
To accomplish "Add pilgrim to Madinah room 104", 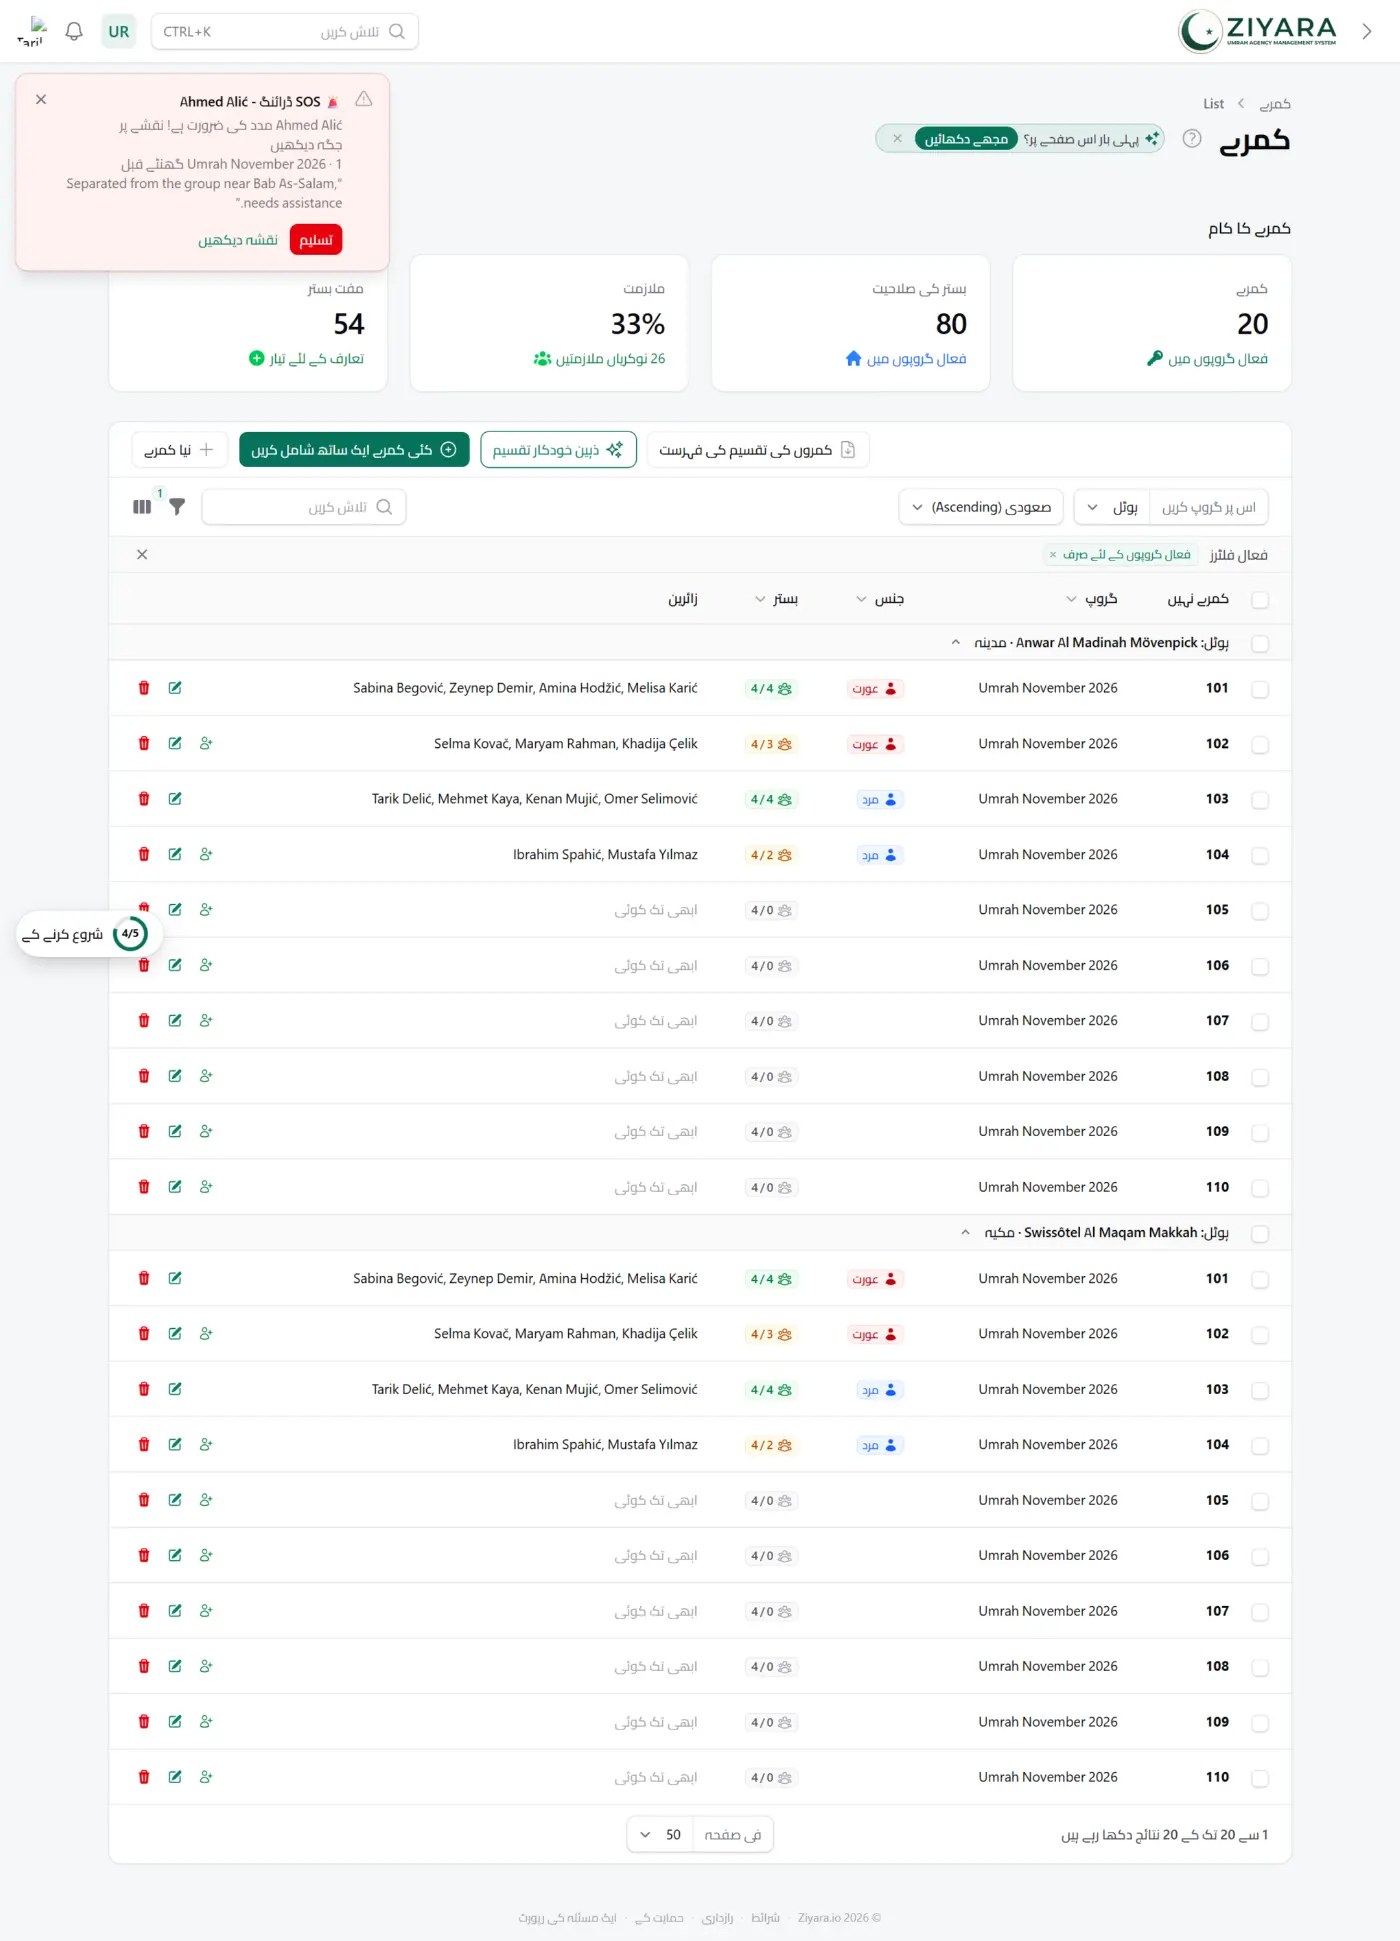I will click(x=206, y=854).
